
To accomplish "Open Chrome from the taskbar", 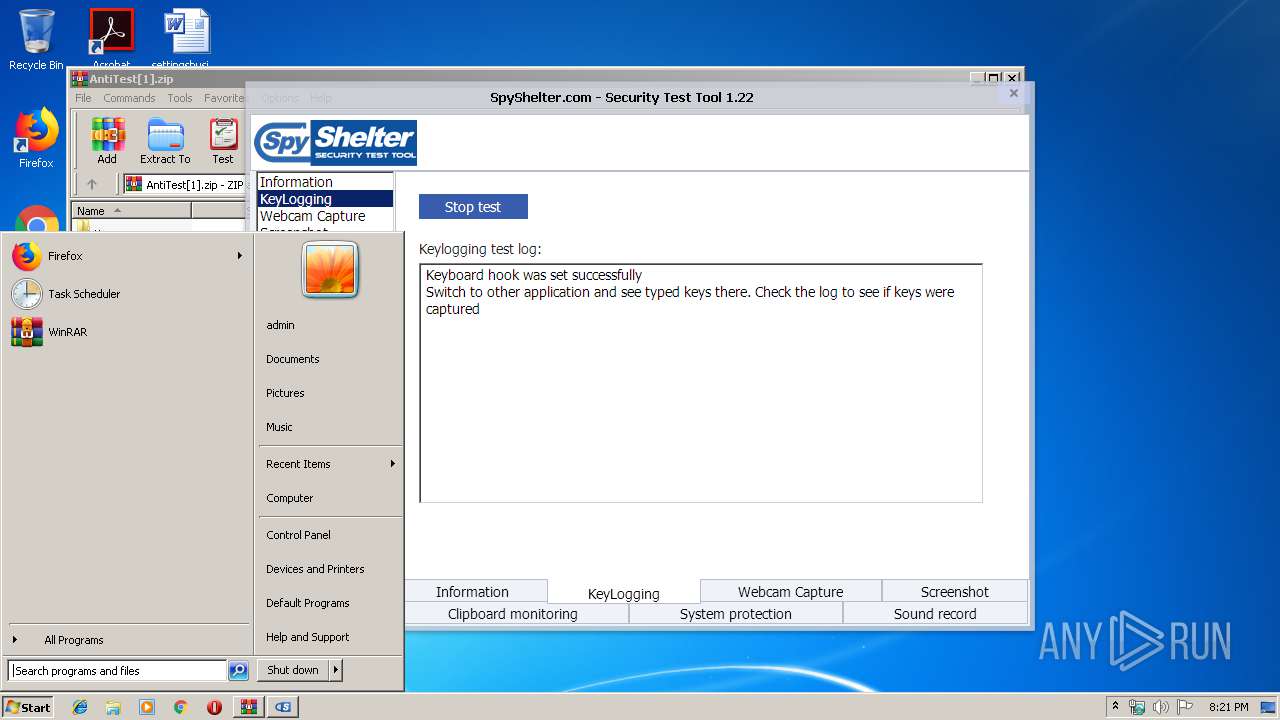I will pos(180,707).
